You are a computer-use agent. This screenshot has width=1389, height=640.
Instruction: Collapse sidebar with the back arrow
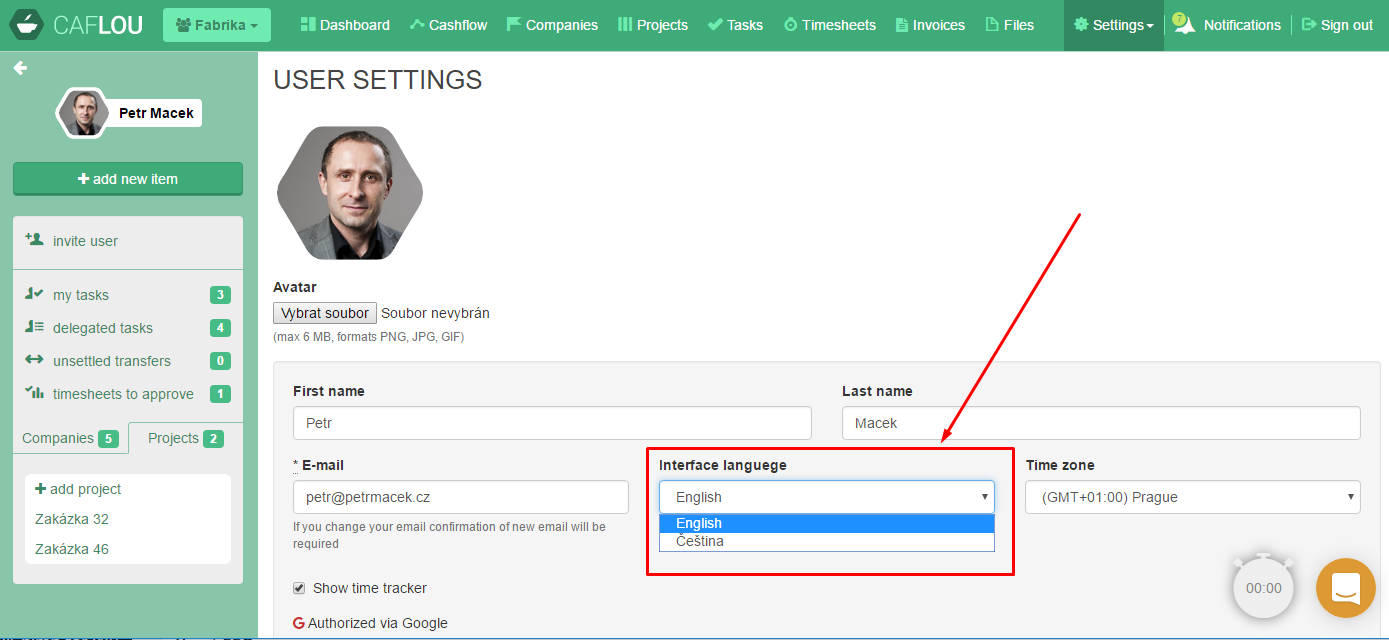(x=20, y=68)
